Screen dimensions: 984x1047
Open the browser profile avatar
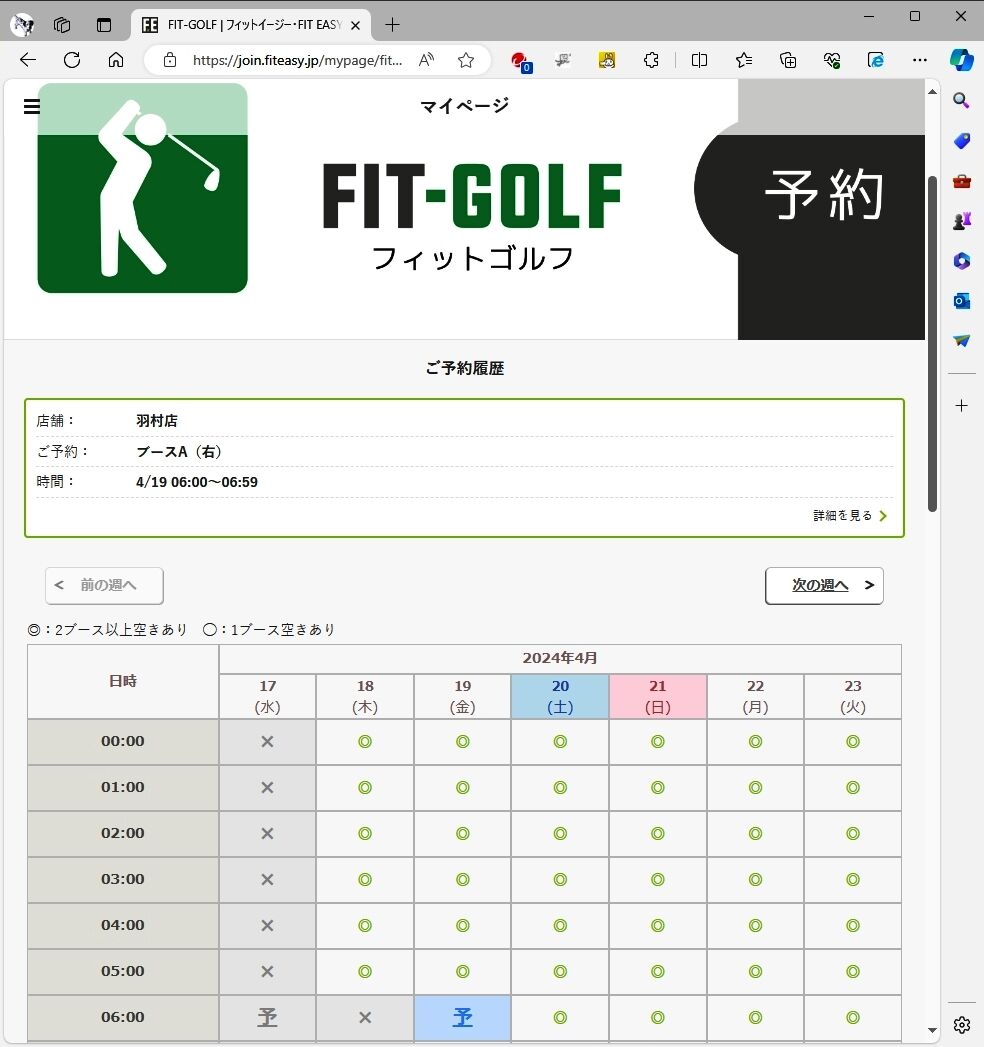click(x=23, y=25)
